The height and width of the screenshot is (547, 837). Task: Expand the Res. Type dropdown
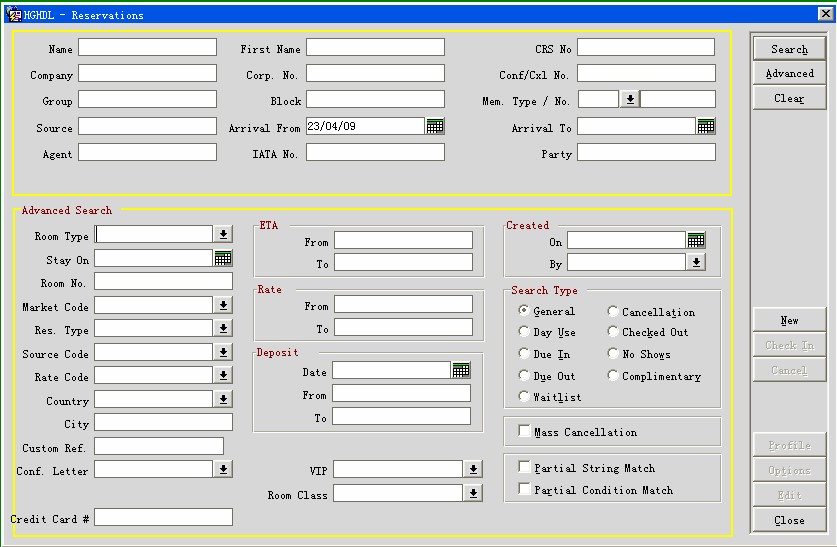(x=223, y=329)
